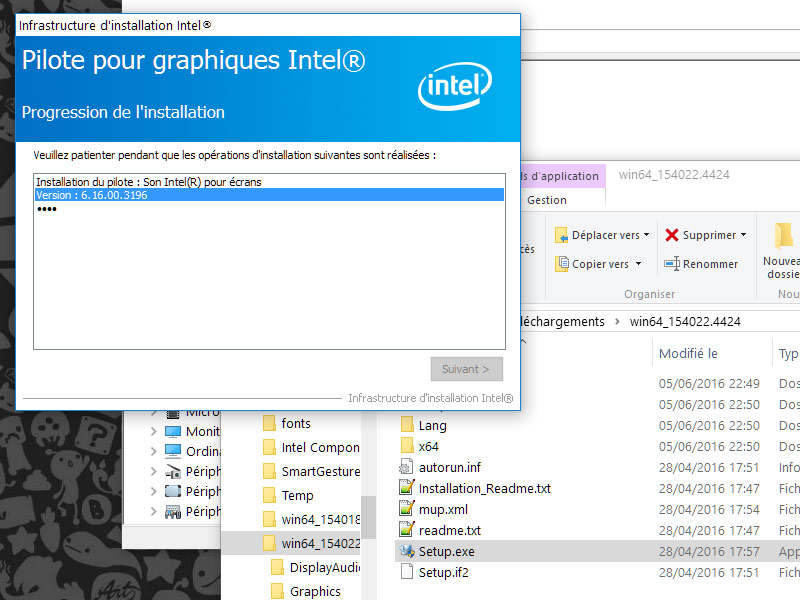Select the fonts folder icon
Viewport: 800px width, 600px height.
click(x=269, y=423)
